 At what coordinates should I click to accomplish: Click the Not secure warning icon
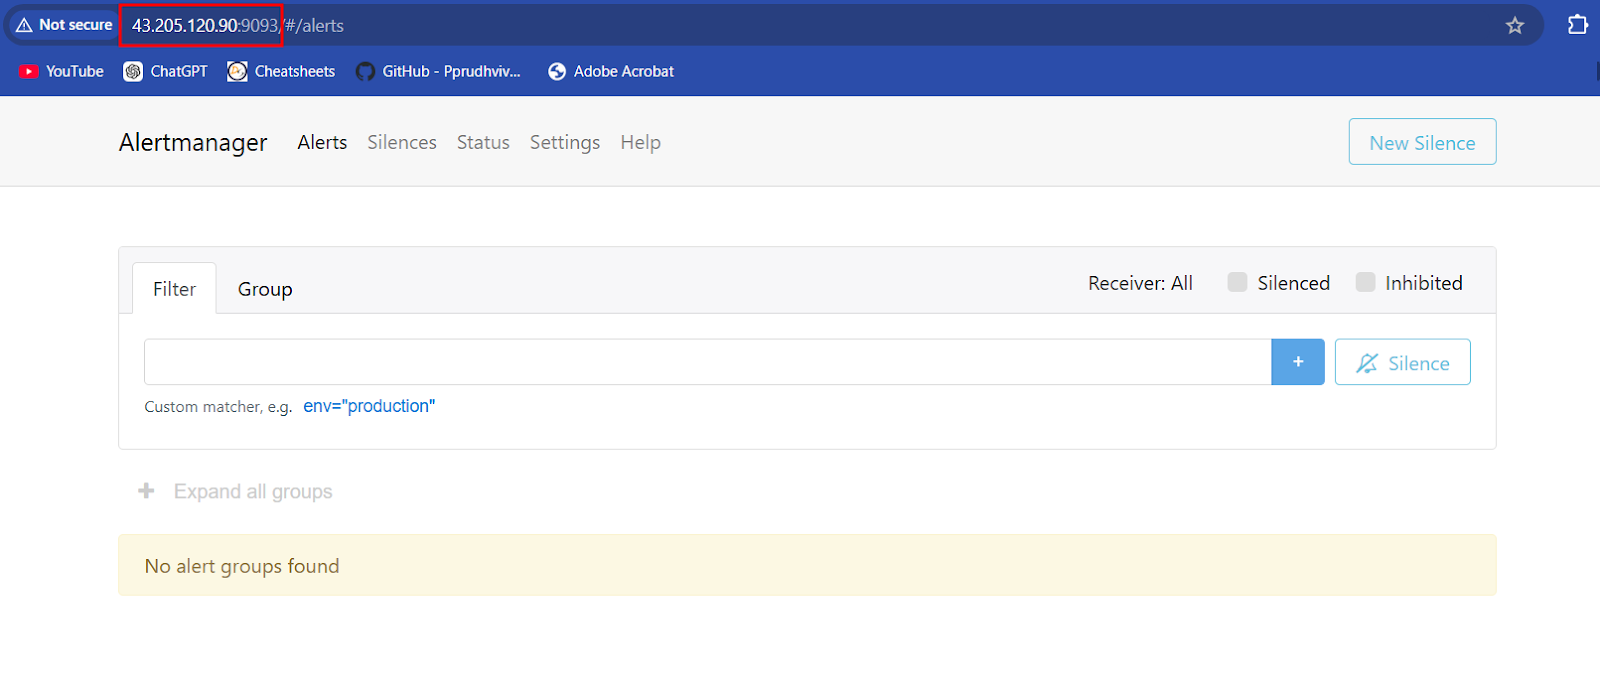(24, 25)
